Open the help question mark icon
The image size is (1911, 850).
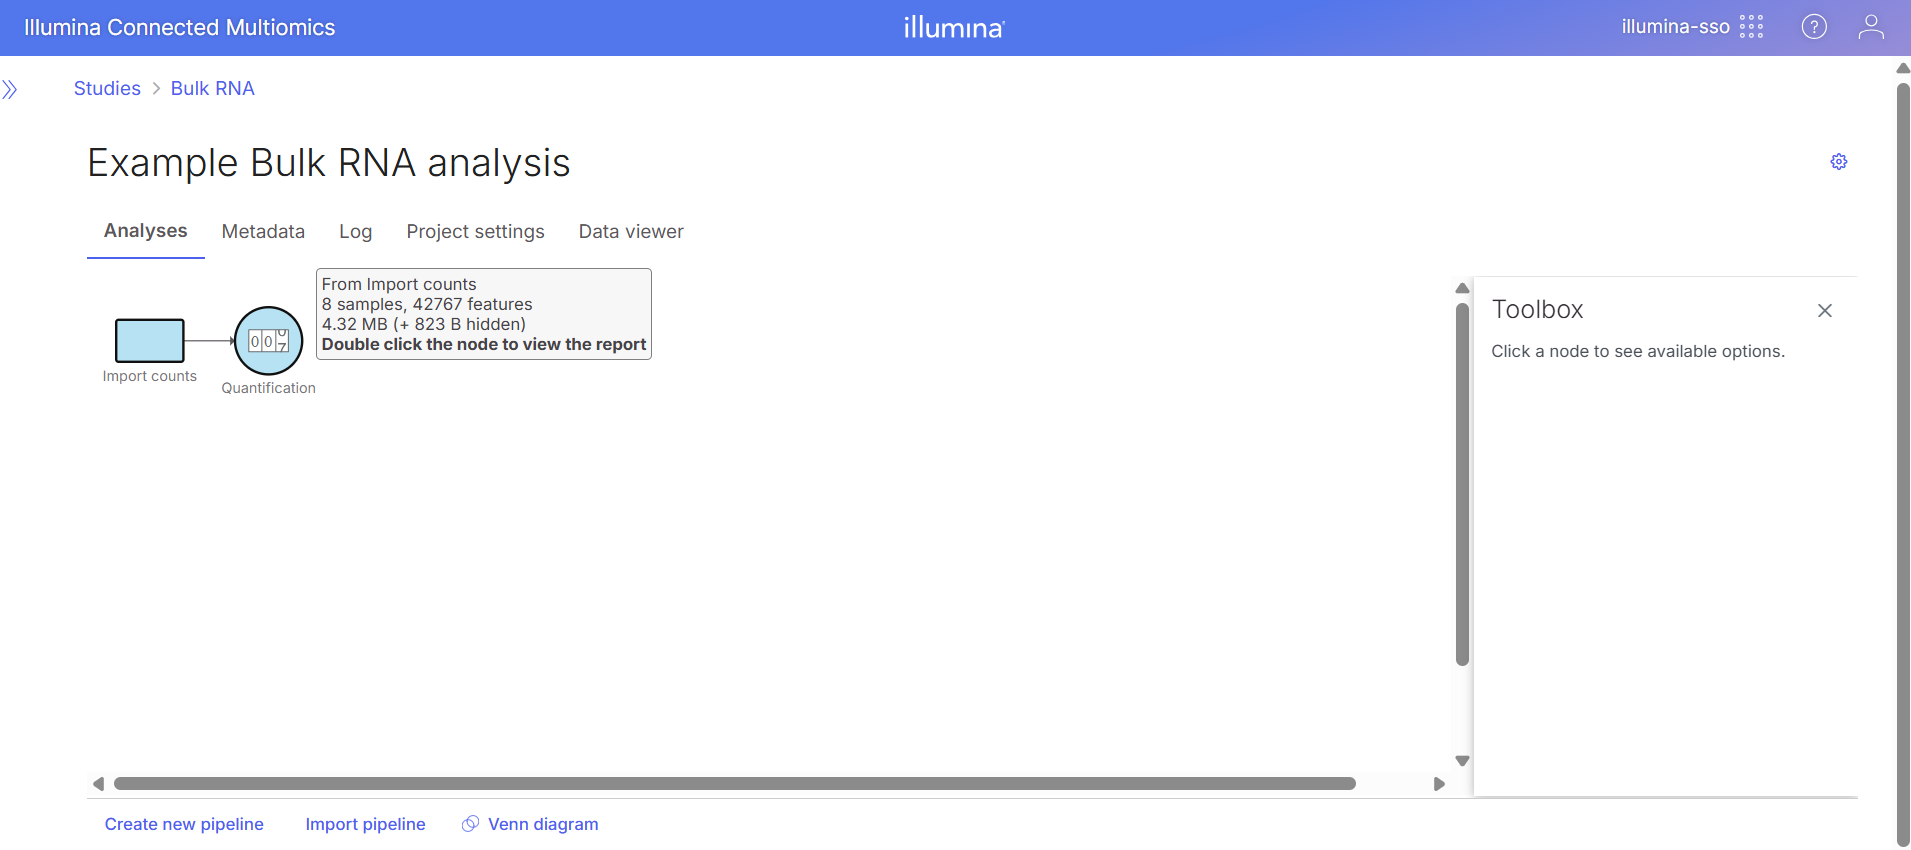click(x=1814, y=27)
